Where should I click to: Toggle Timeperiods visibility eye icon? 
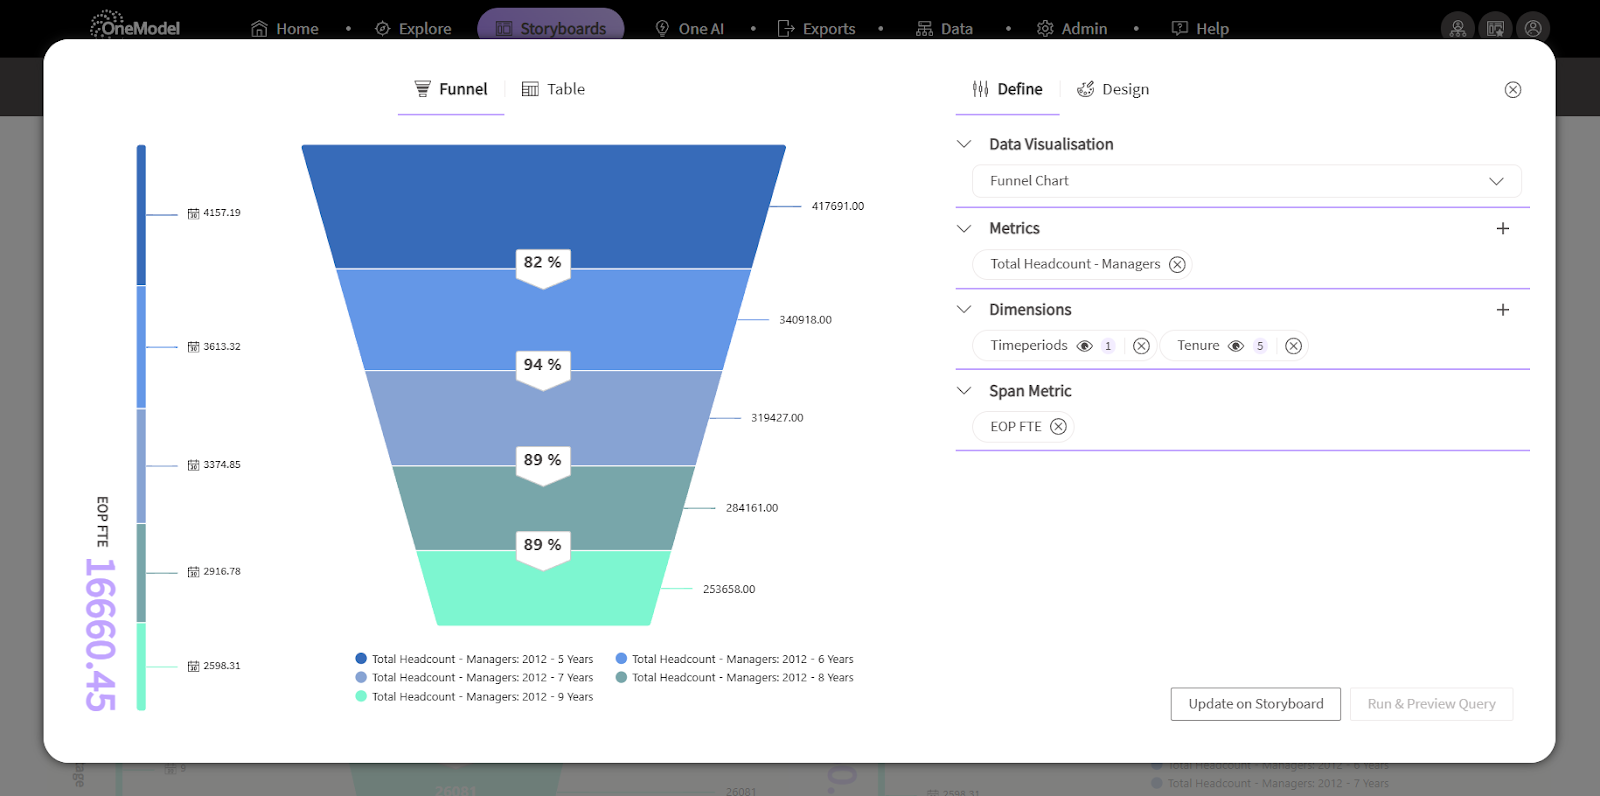[1084, 346]
